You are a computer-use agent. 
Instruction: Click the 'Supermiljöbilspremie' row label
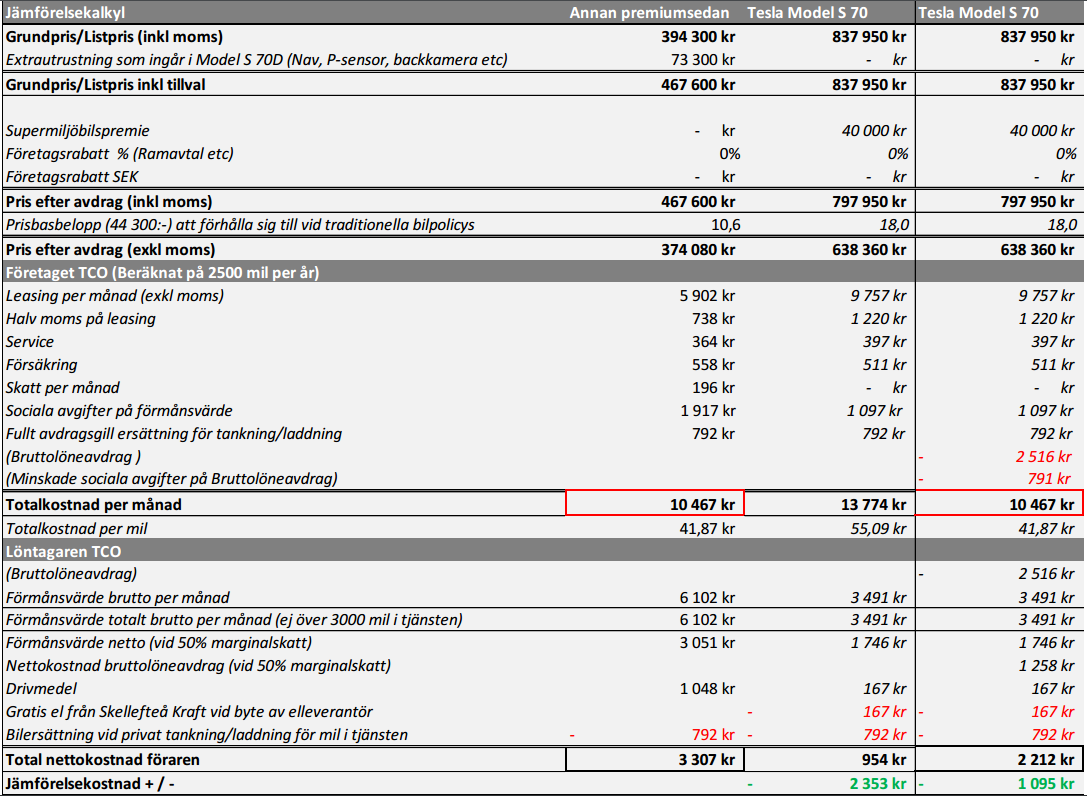[78, 130]
